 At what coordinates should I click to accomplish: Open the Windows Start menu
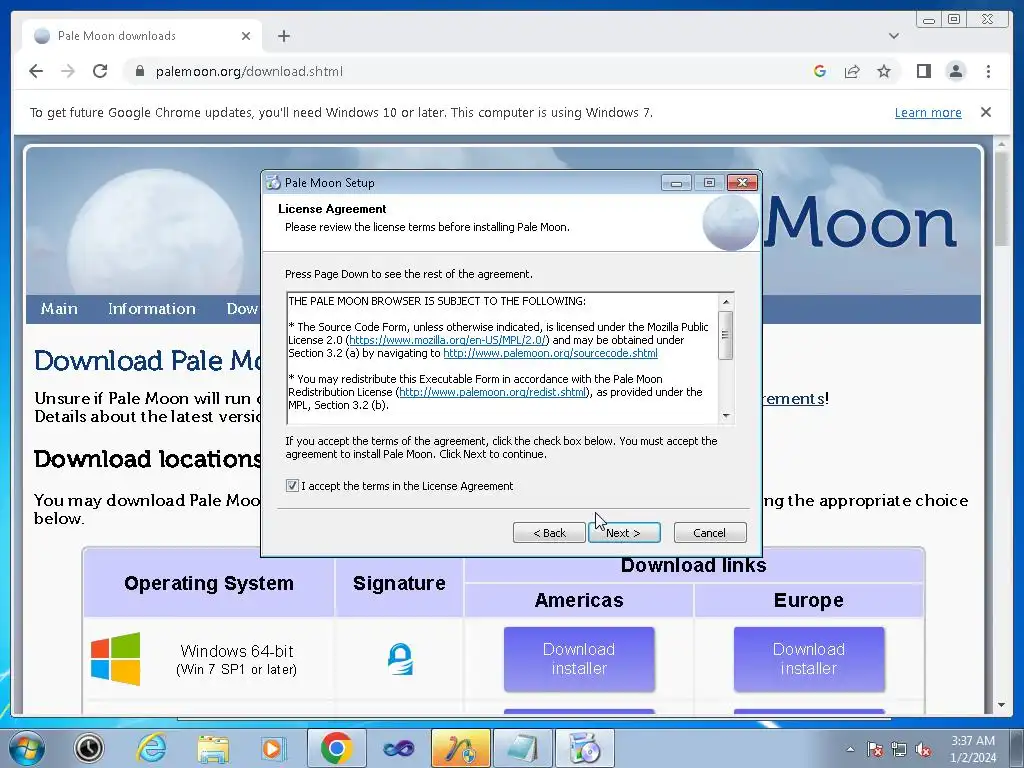coord(26,748)
